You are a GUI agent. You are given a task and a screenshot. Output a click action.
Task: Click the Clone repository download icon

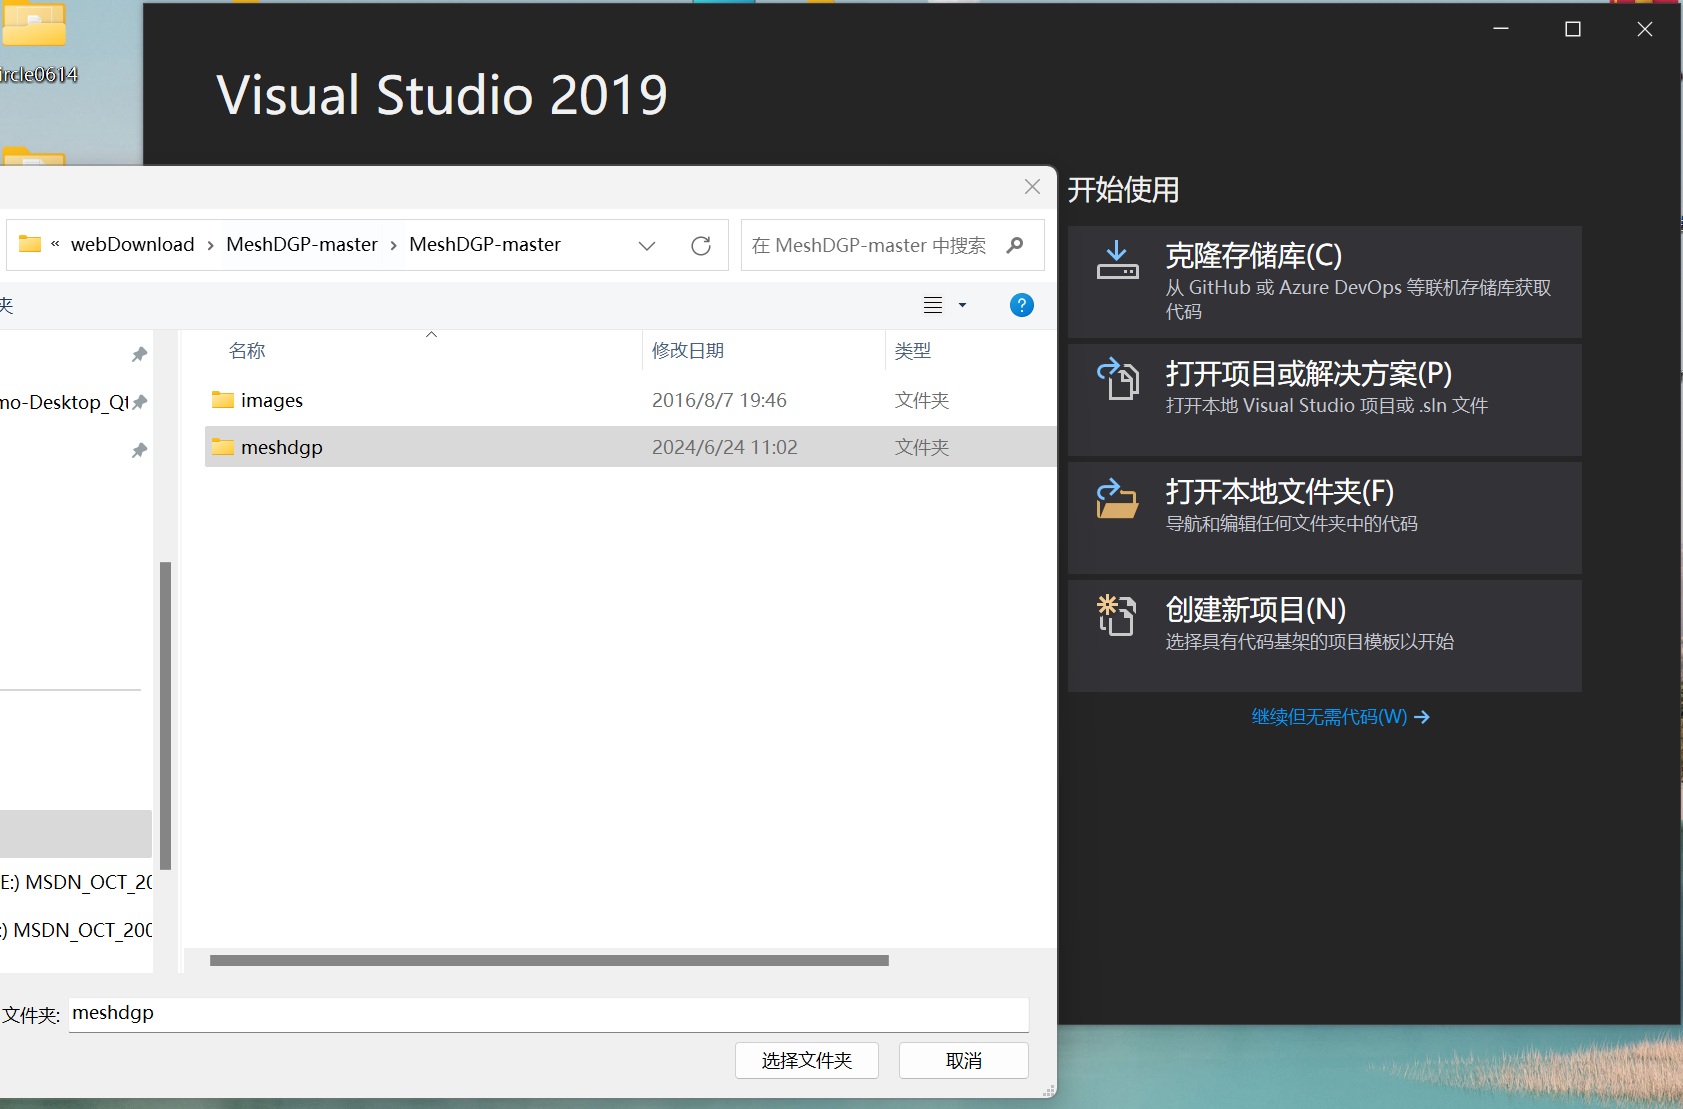[x=1117, y=260]
